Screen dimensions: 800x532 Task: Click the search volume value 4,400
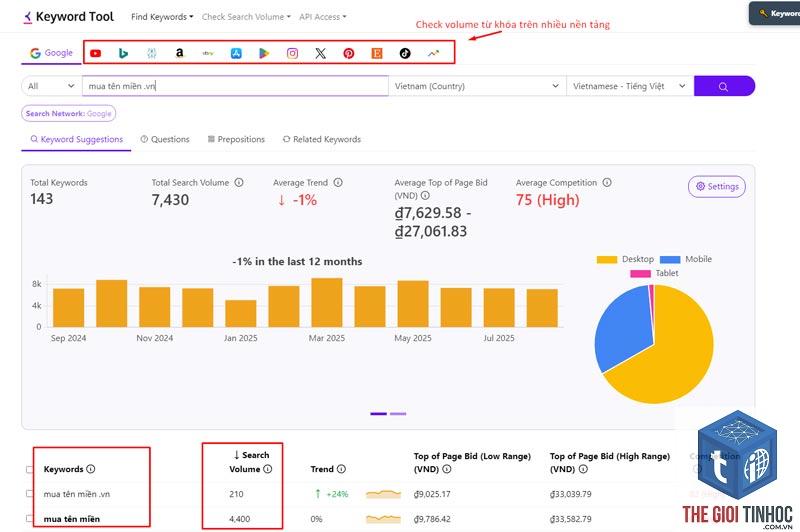coord(239,519)
